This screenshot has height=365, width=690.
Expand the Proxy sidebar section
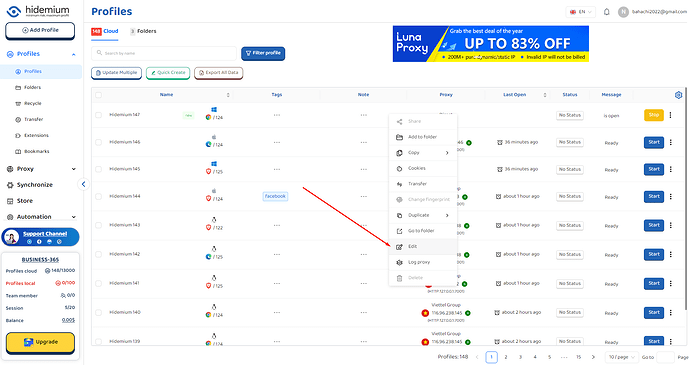click(x=41, y=169)
